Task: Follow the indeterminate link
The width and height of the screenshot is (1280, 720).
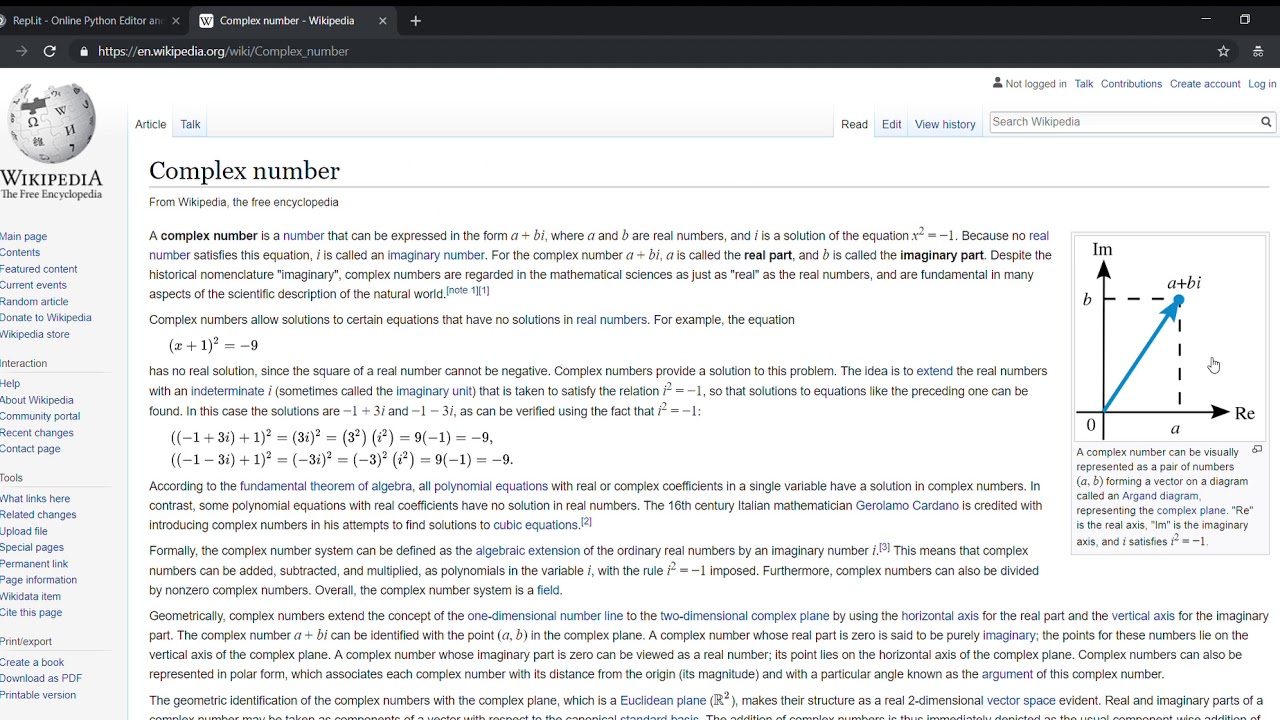Action: coord(228,391)
